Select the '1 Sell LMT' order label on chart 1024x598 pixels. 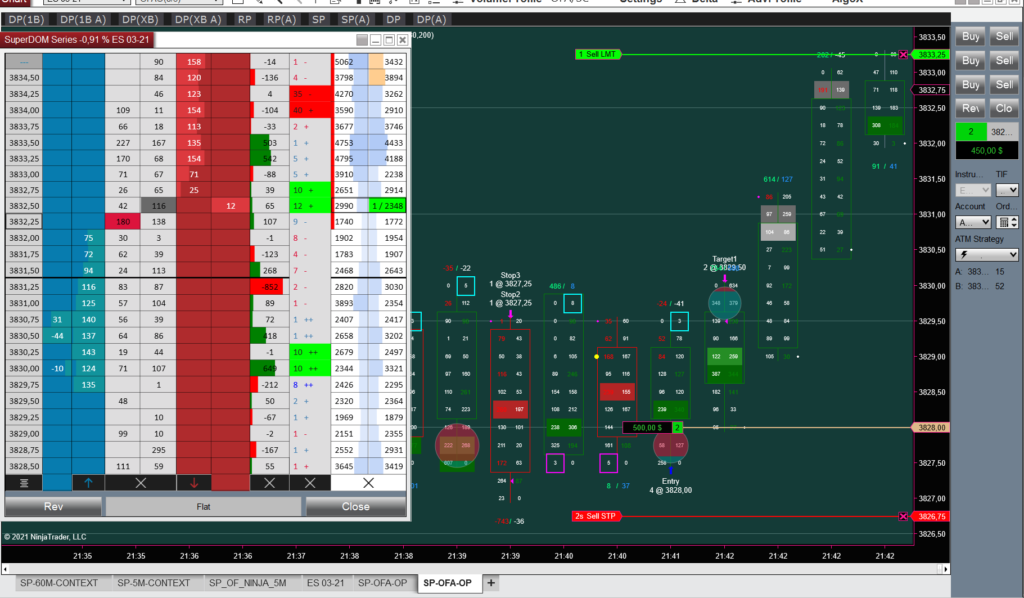click(x=597, y=54)
